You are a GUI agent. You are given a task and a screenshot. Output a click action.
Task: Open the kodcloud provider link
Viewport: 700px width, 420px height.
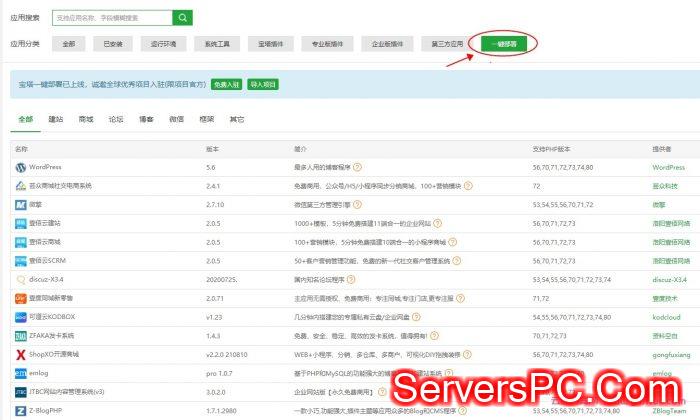pos(667,316)
